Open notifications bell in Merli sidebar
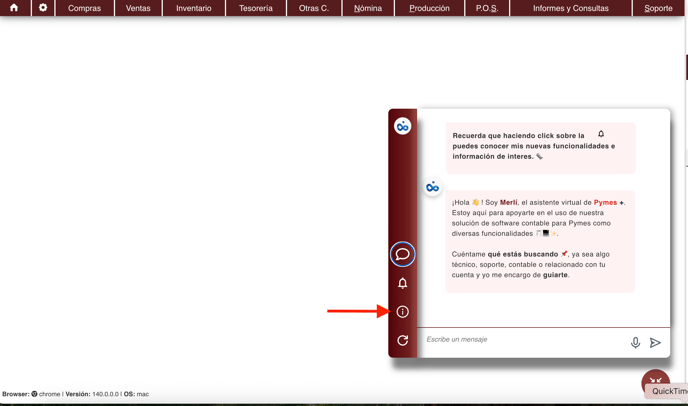688x406 pixels. 402,283
